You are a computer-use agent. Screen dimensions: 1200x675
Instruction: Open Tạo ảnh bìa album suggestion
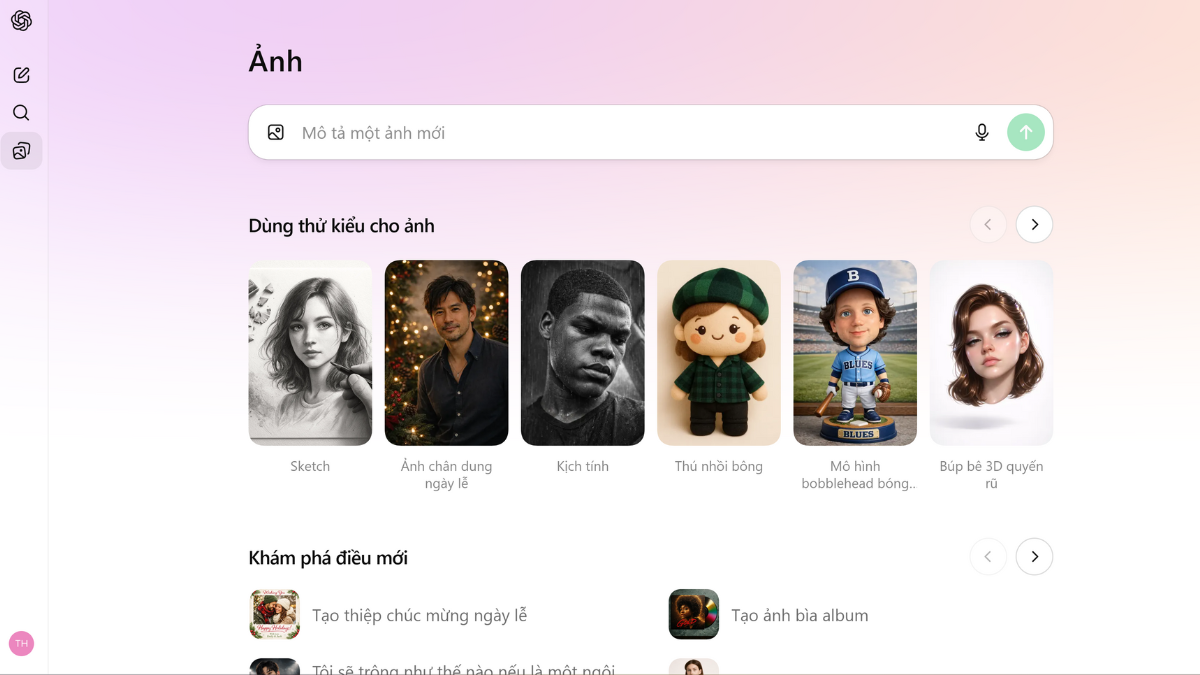798,615
